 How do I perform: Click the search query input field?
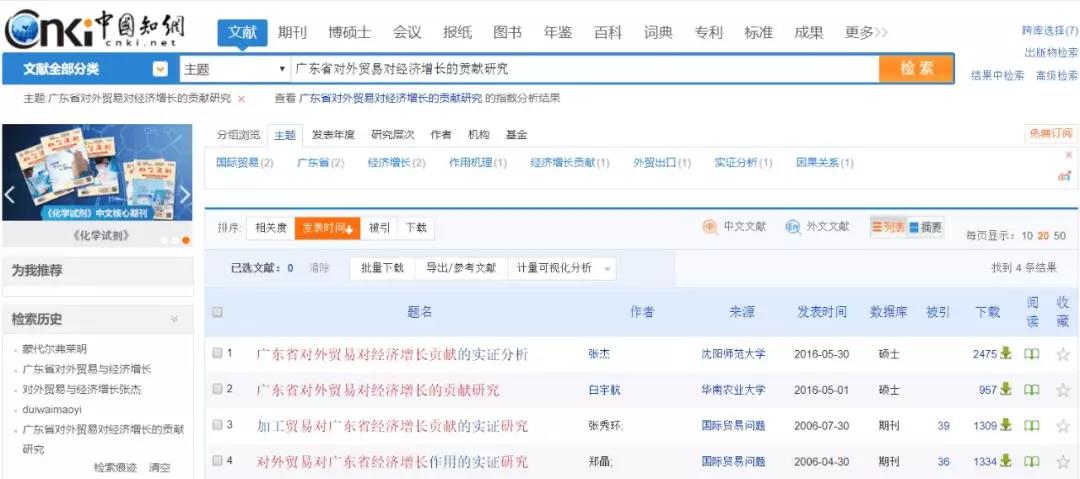(x=580, y=69)
